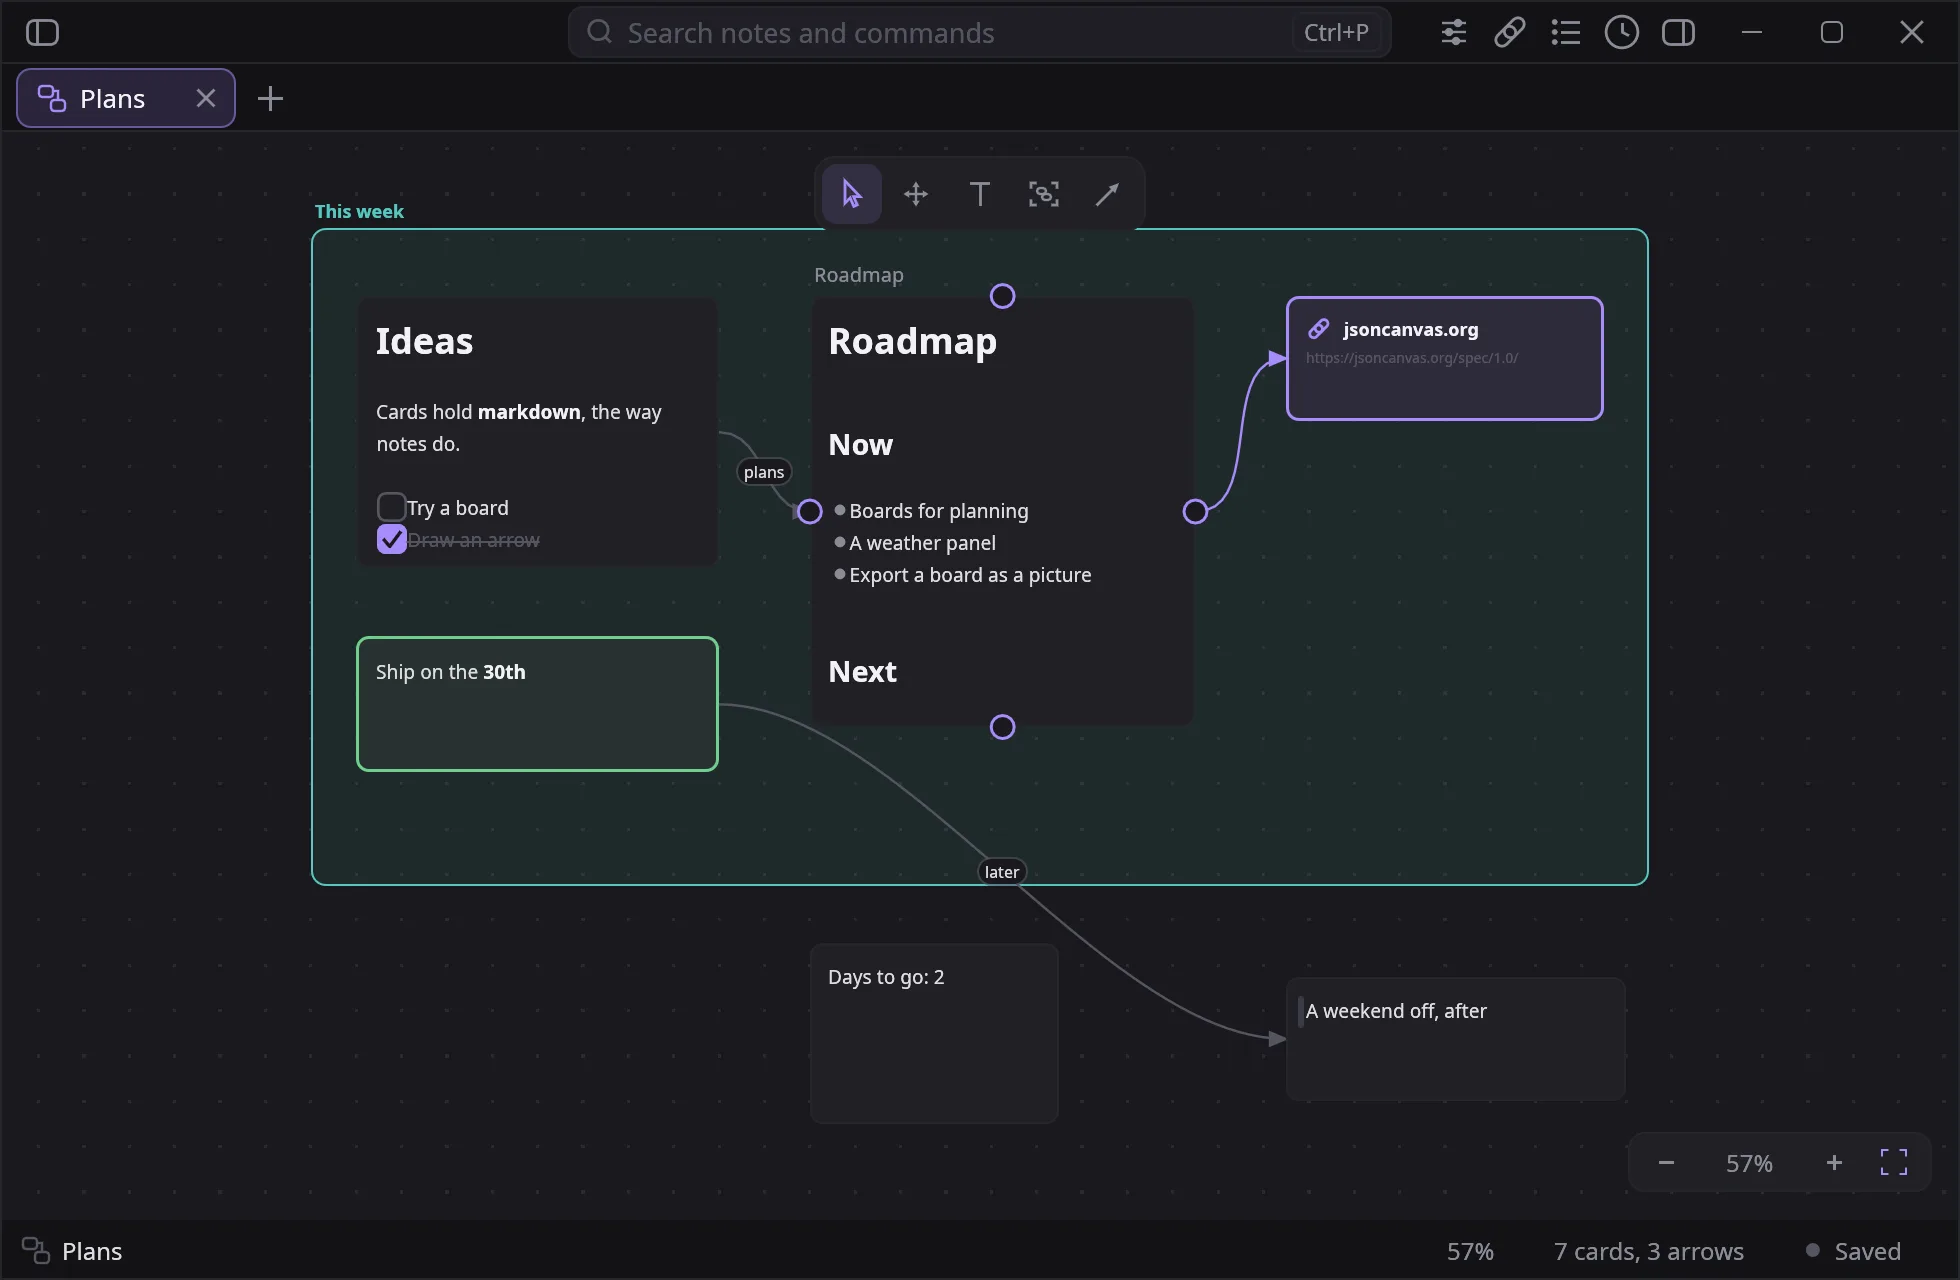This screenshot has height=1280, width=1960.
Task: Close the Plans tab
Action: (205, 98)
